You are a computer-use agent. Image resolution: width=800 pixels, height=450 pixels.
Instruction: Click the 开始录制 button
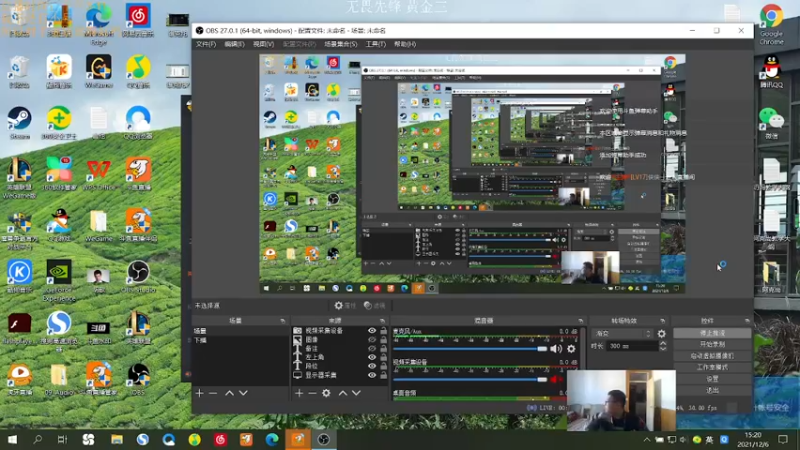(712, 344)
